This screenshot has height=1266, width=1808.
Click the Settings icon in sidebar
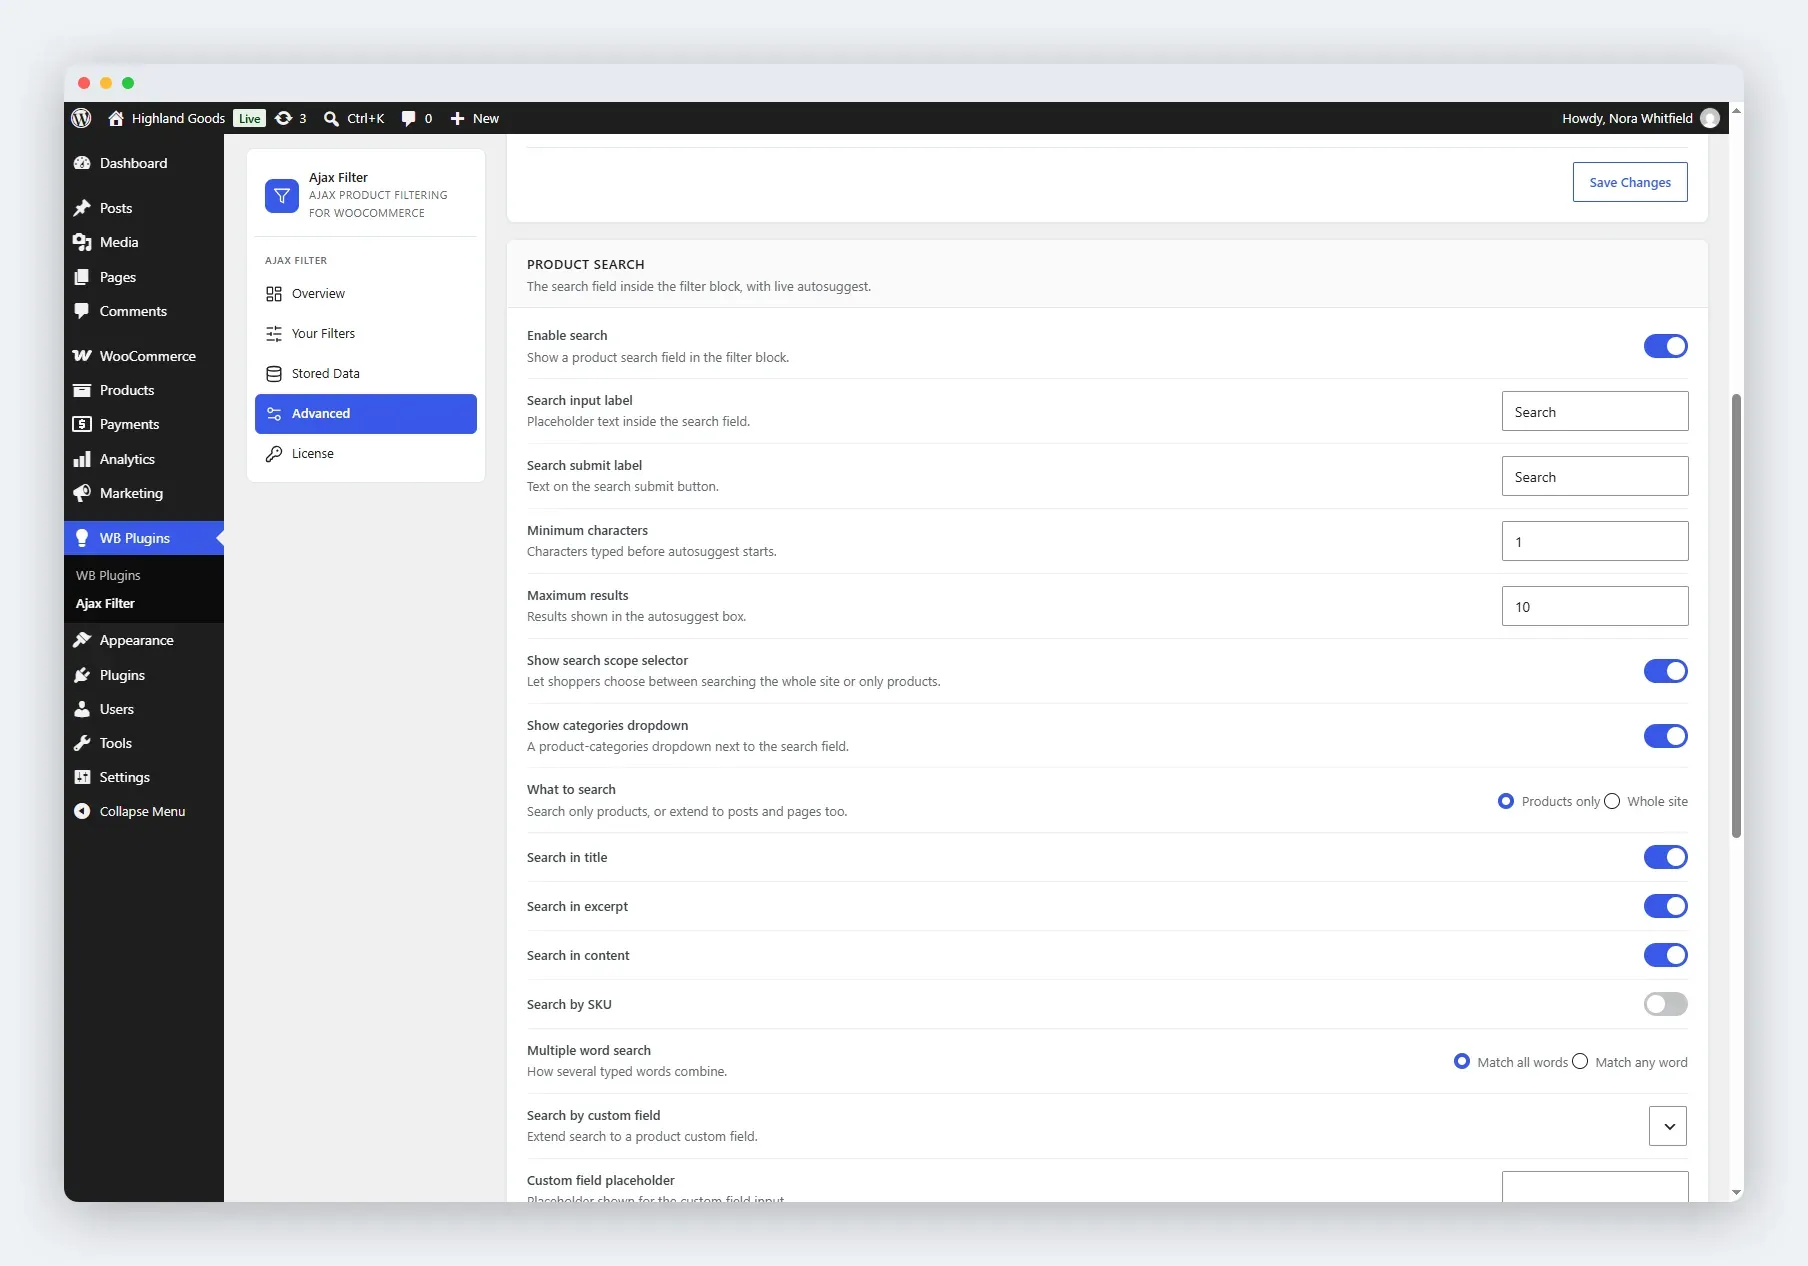pyautogui.click(x=82, y=777)
